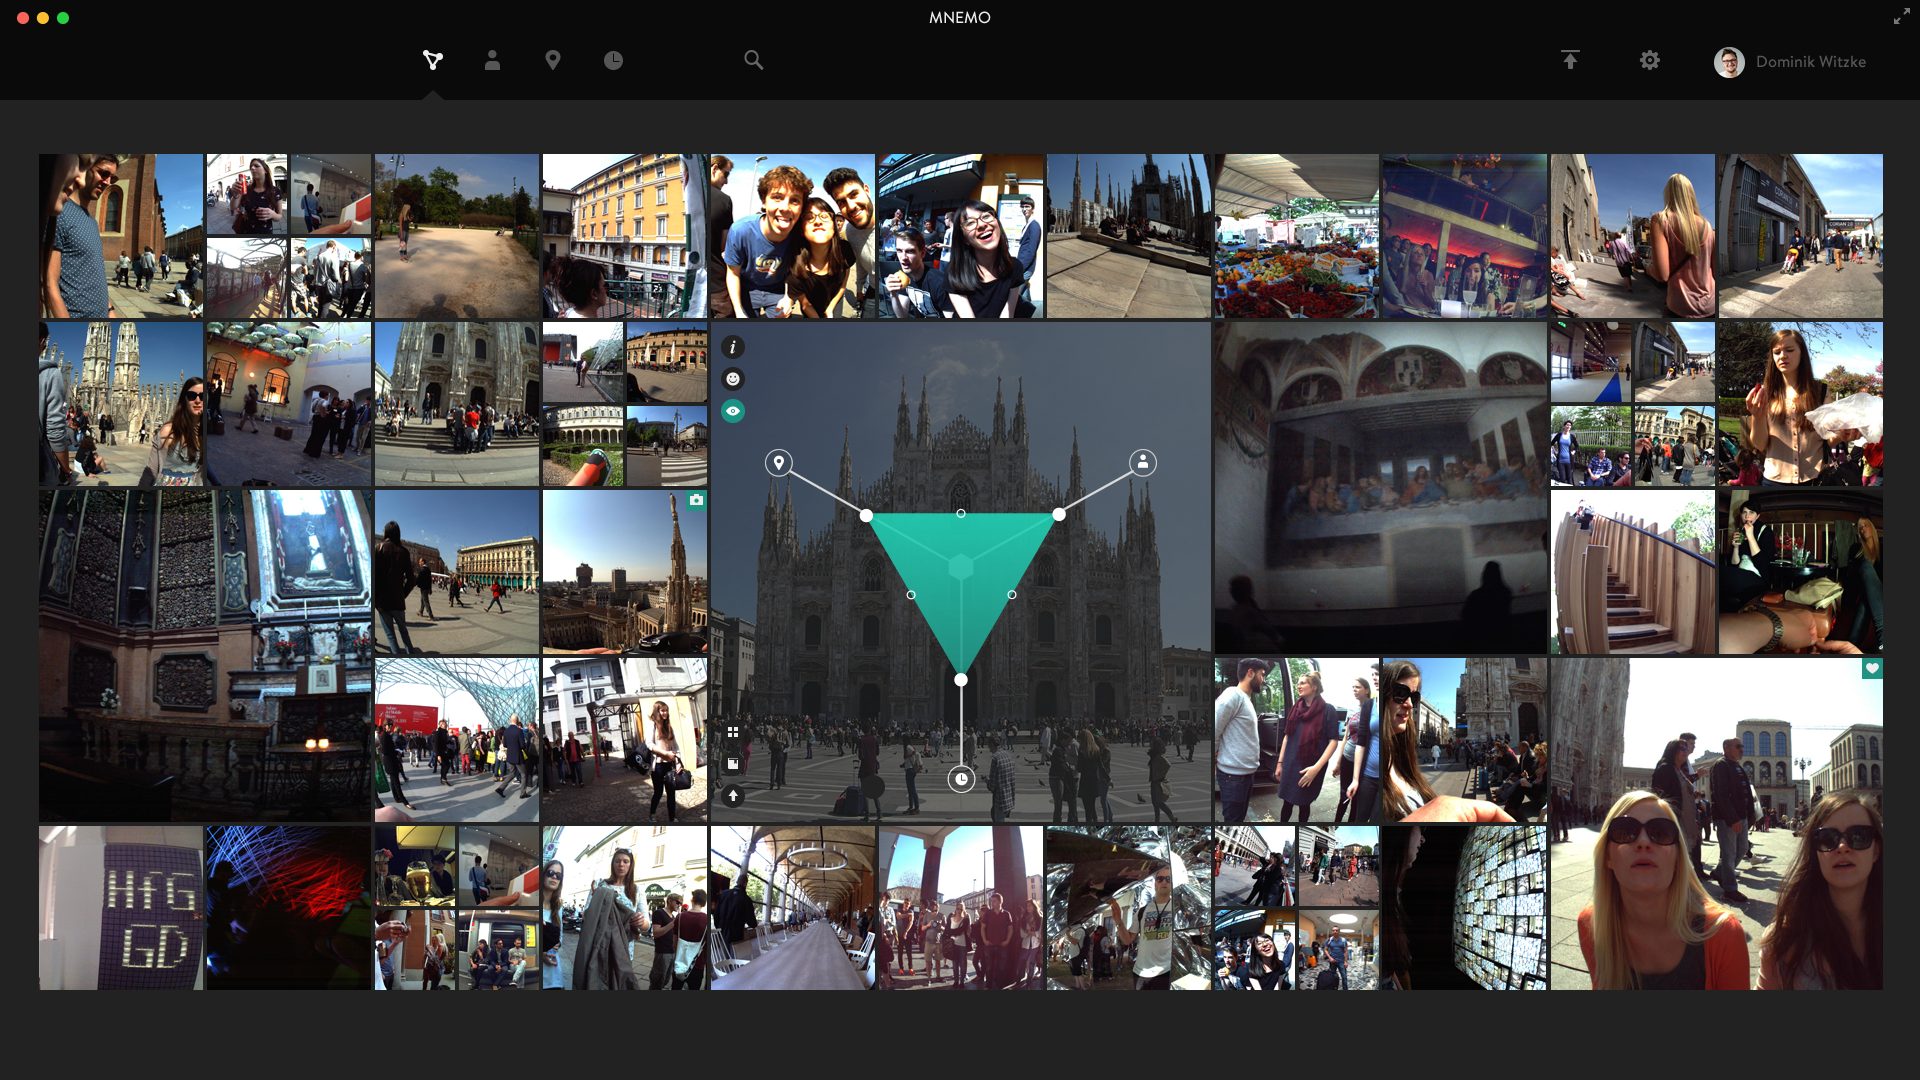Select the mosaic layout icon on the cathedral photo
Image resolution: width=1920 pixels, height=1080 pixels.
[x=733, y=764]
